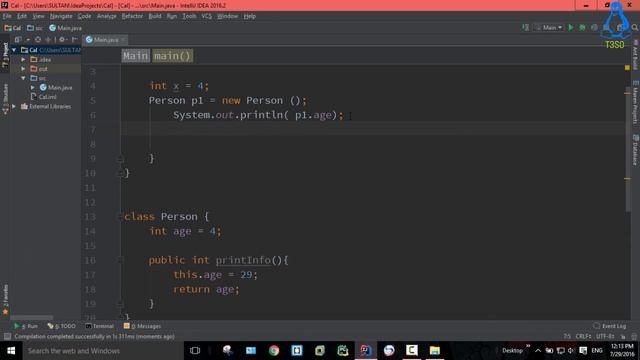
Task: Expand Main.java node in project tree
Action: pos(33,87)
